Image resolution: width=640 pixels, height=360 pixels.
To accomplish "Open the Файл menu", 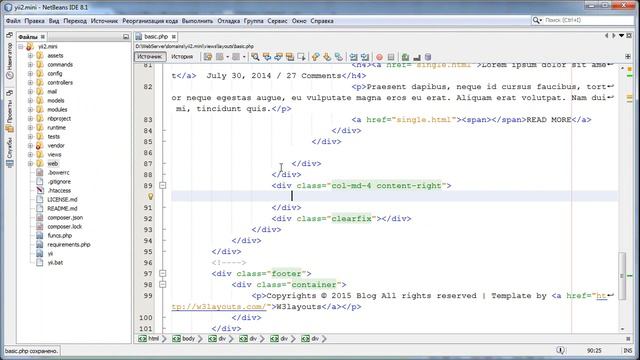I will tap(13, 21).
